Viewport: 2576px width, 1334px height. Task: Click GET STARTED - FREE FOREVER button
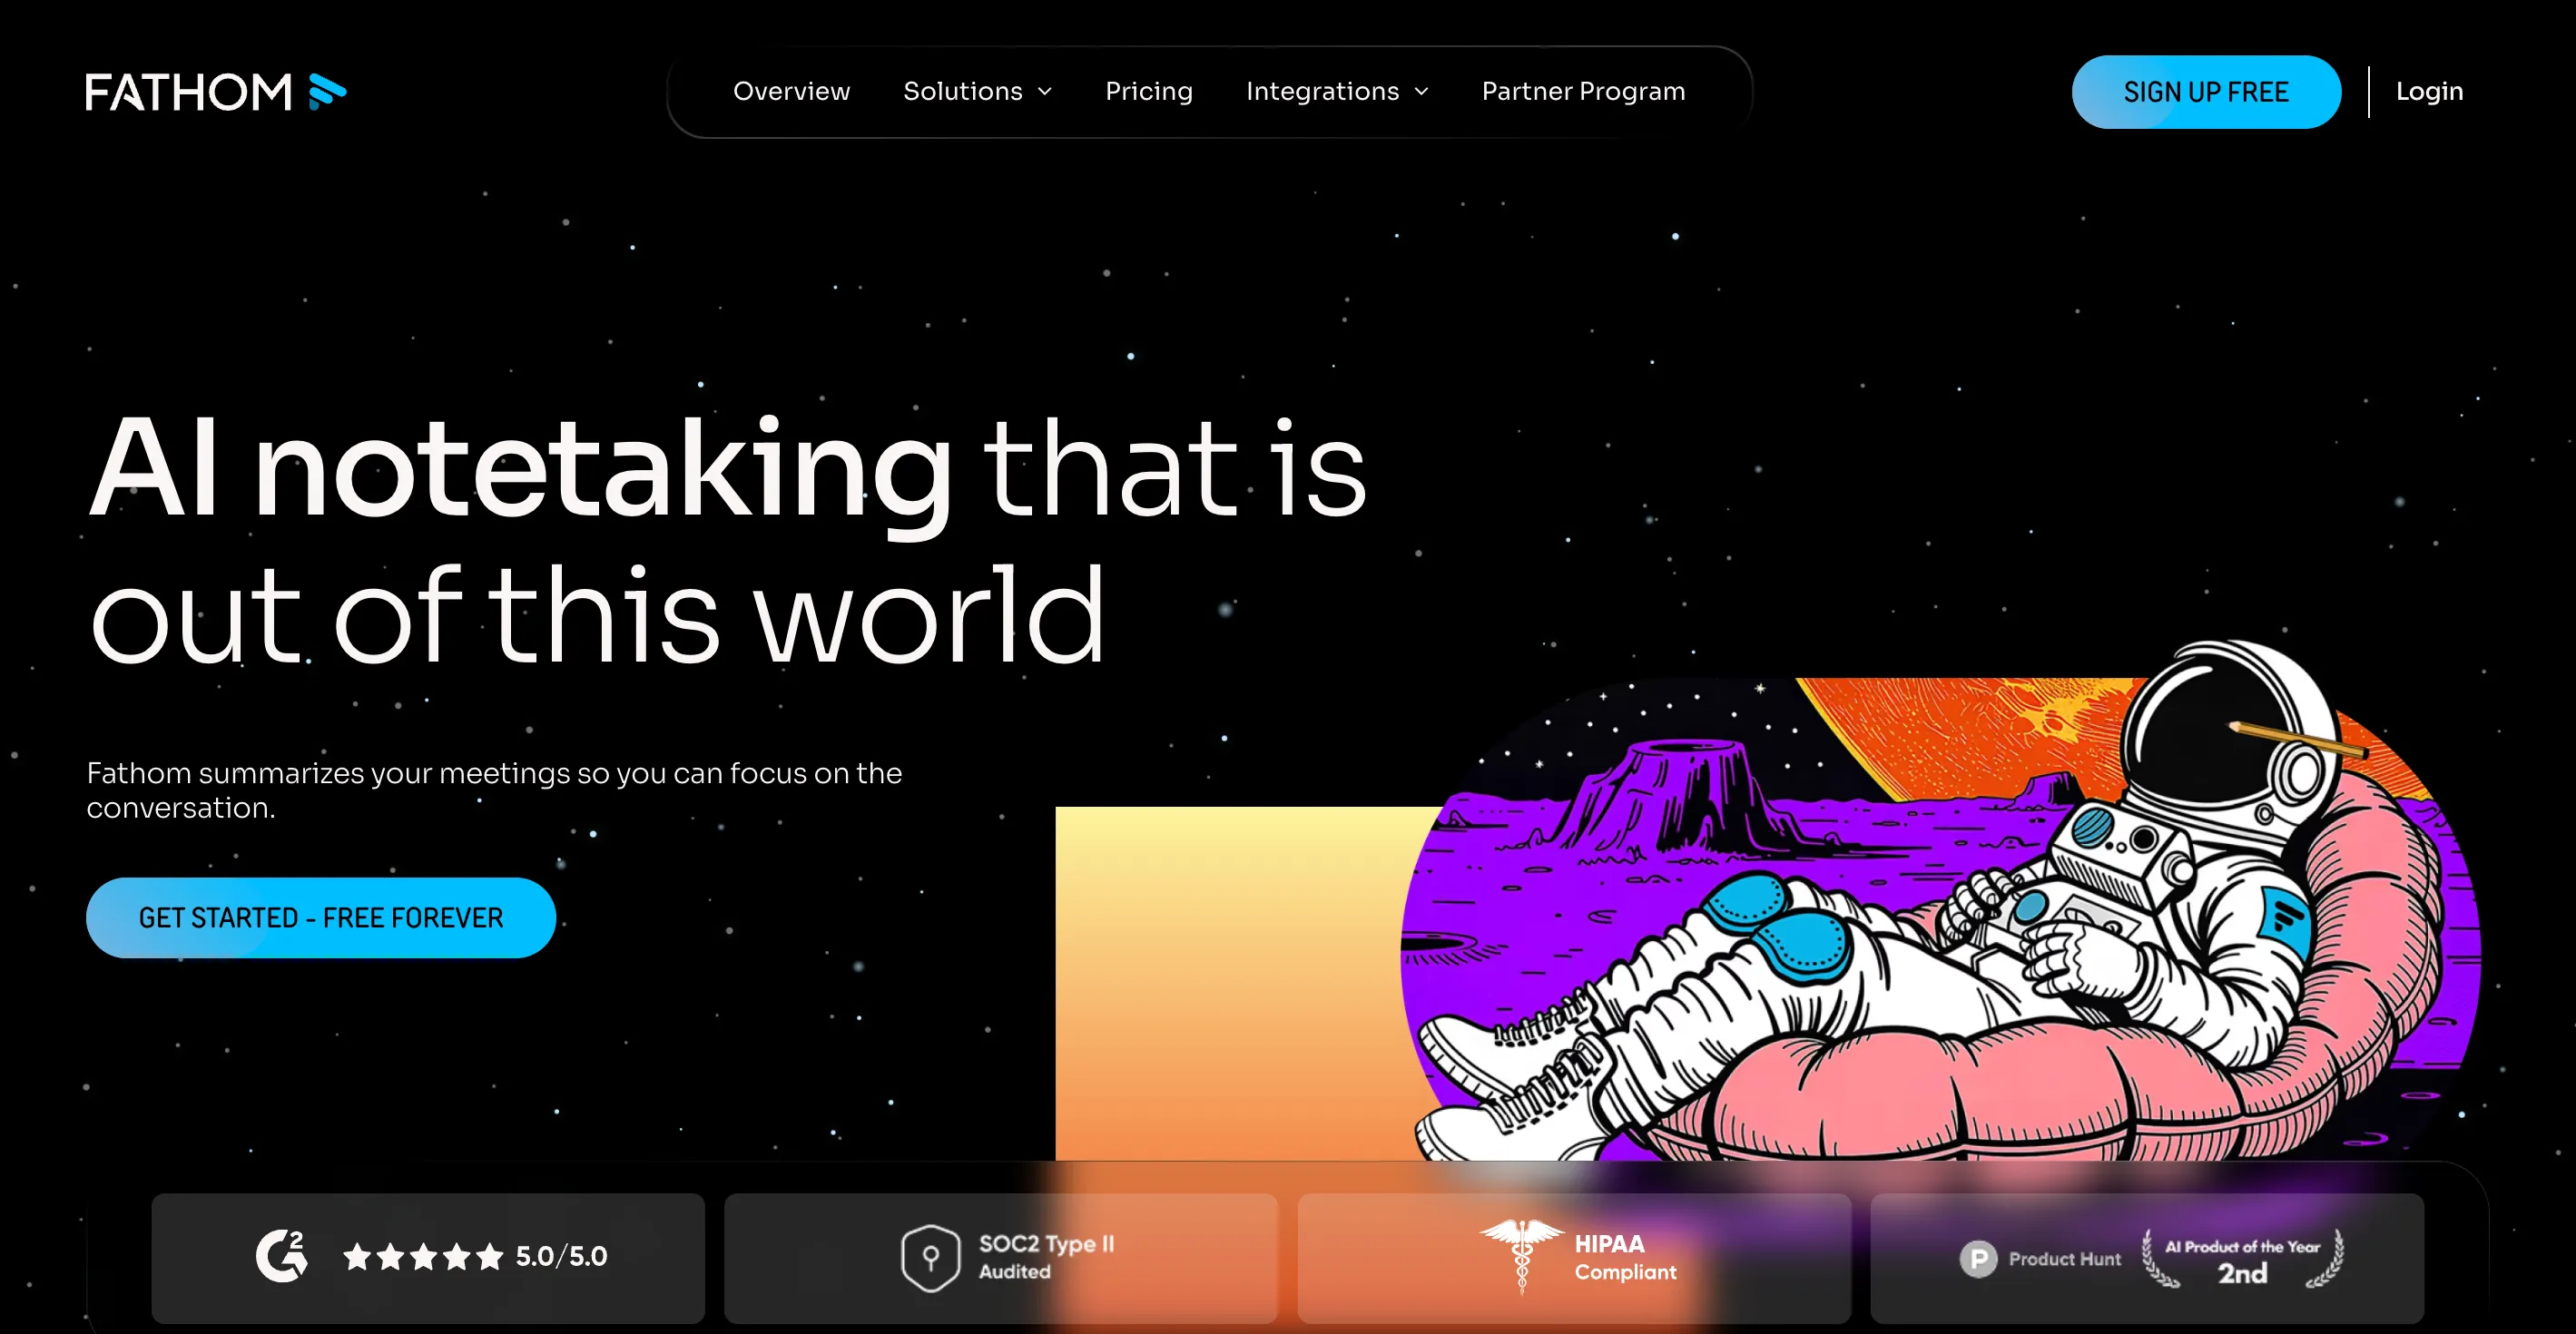(320, 918)
